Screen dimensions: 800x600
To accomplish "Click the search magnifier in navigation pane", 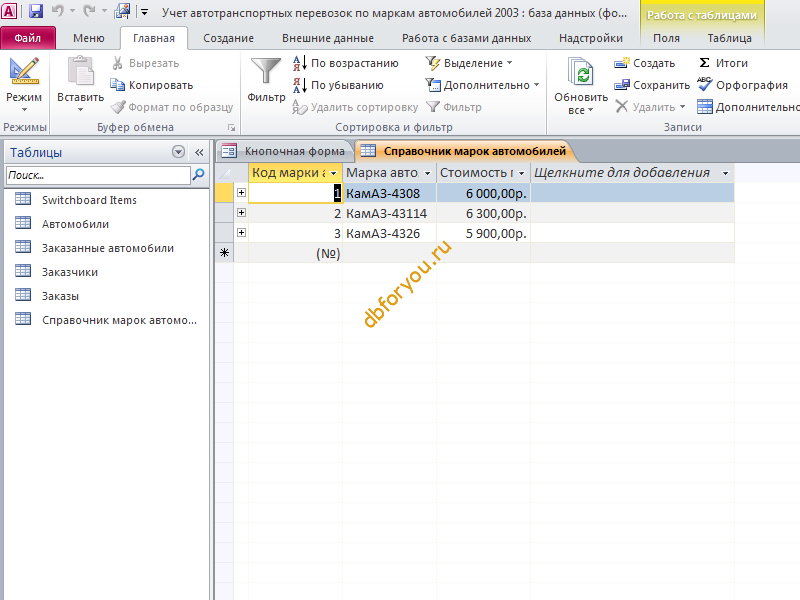I will pos(198,175).
